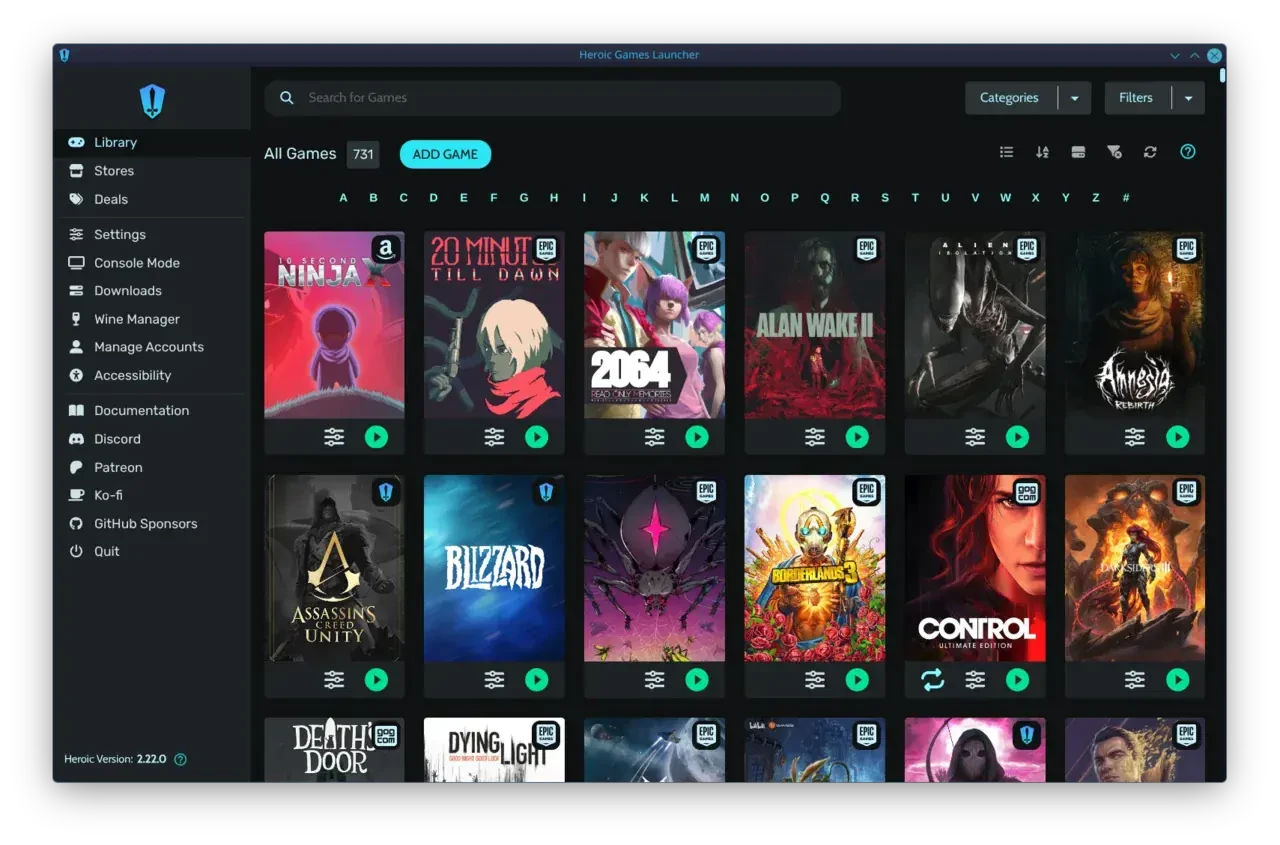Jump to games starting with letter M
Screen dimensions: 1280x845
[x=704, y=198]
